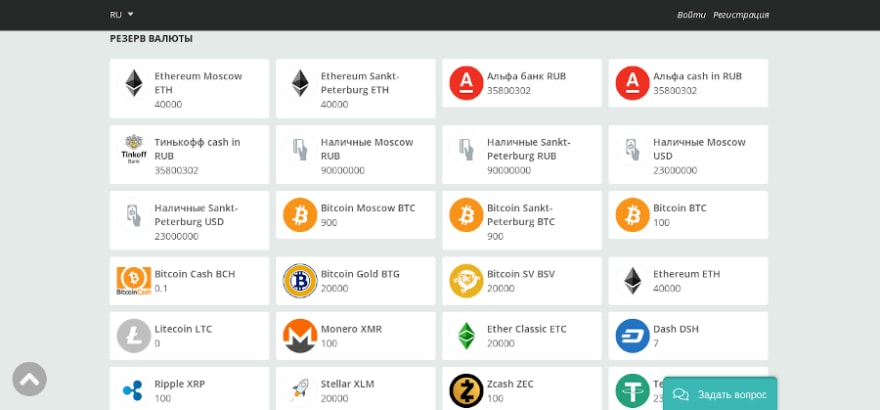This screenshot has width=880, height=410.
Task: Click the scroll-to-top arrow button
Action: point(29,379)
